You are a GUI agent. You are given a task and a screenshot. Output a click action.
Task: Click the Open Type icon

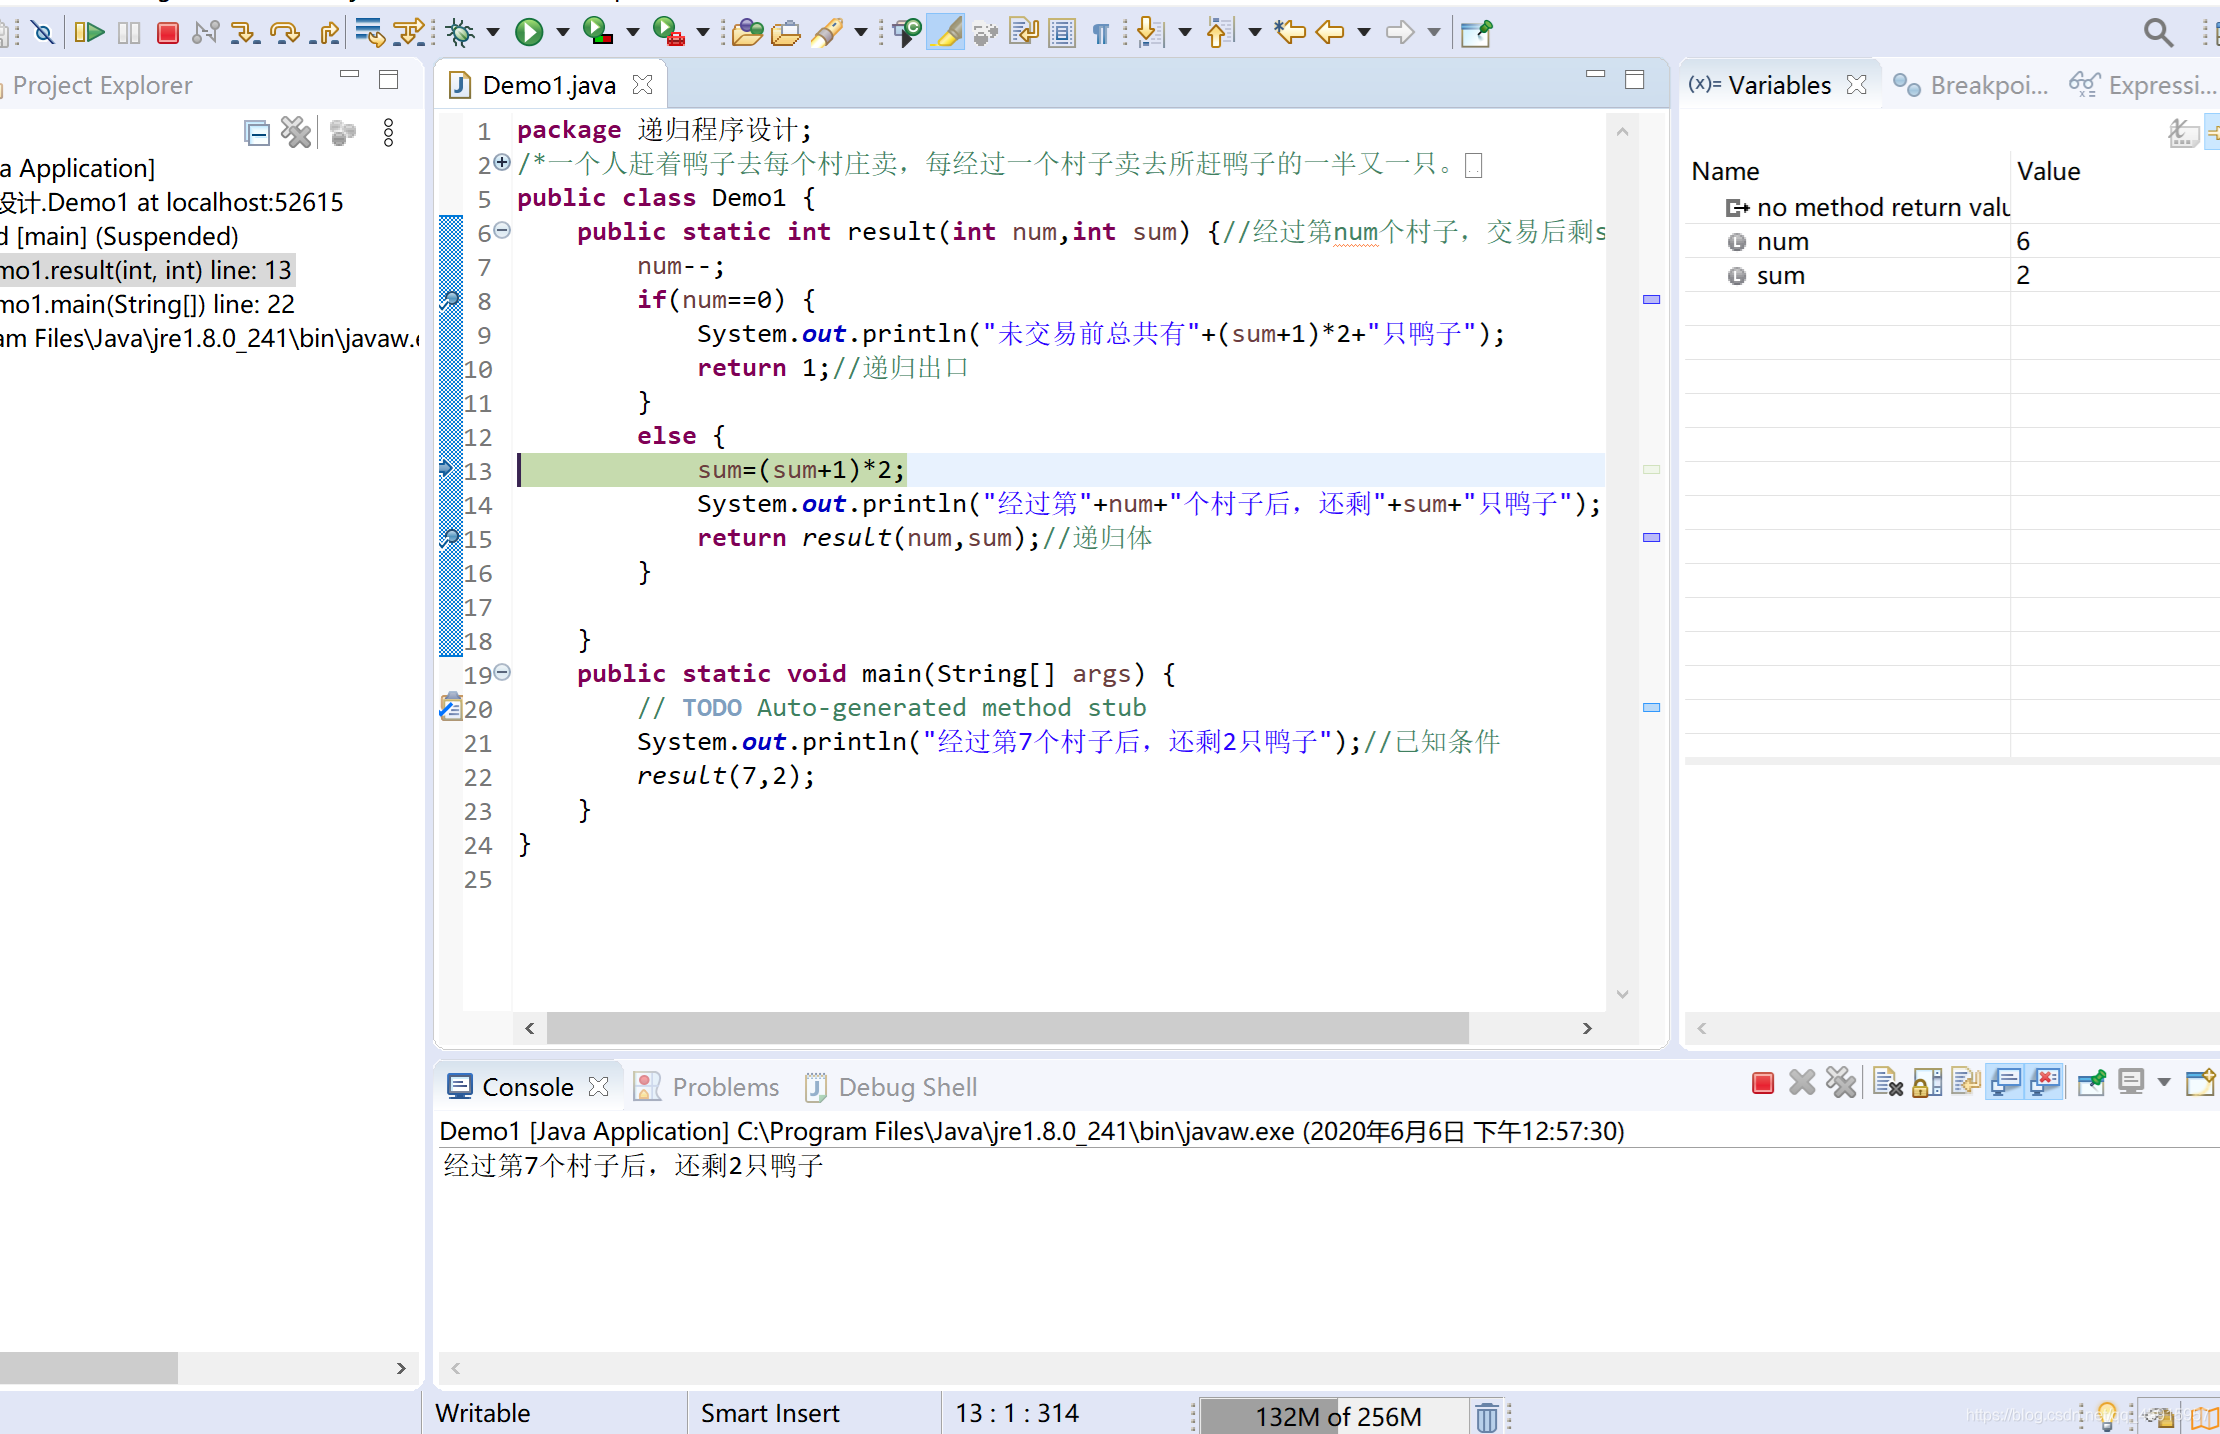coord(747,33)
